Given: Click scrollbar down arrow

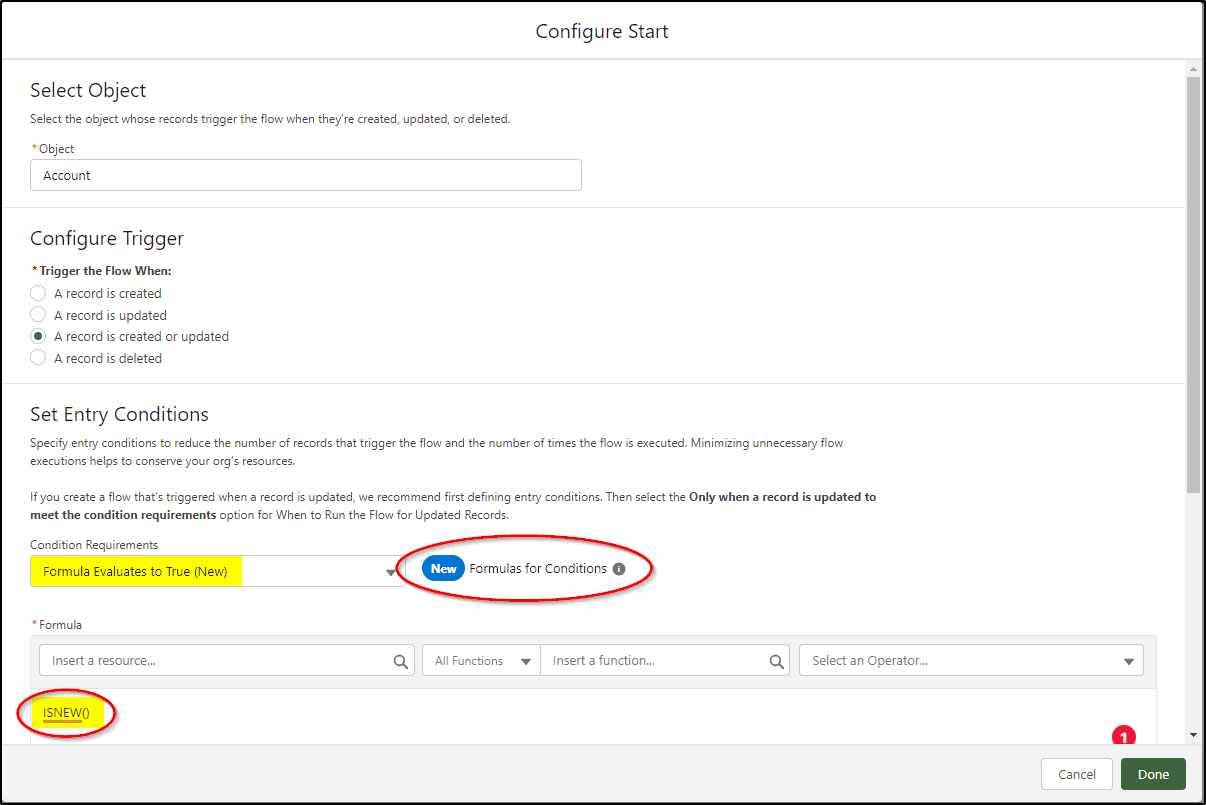Looking at the screenshot, I should pos(1193,735).
